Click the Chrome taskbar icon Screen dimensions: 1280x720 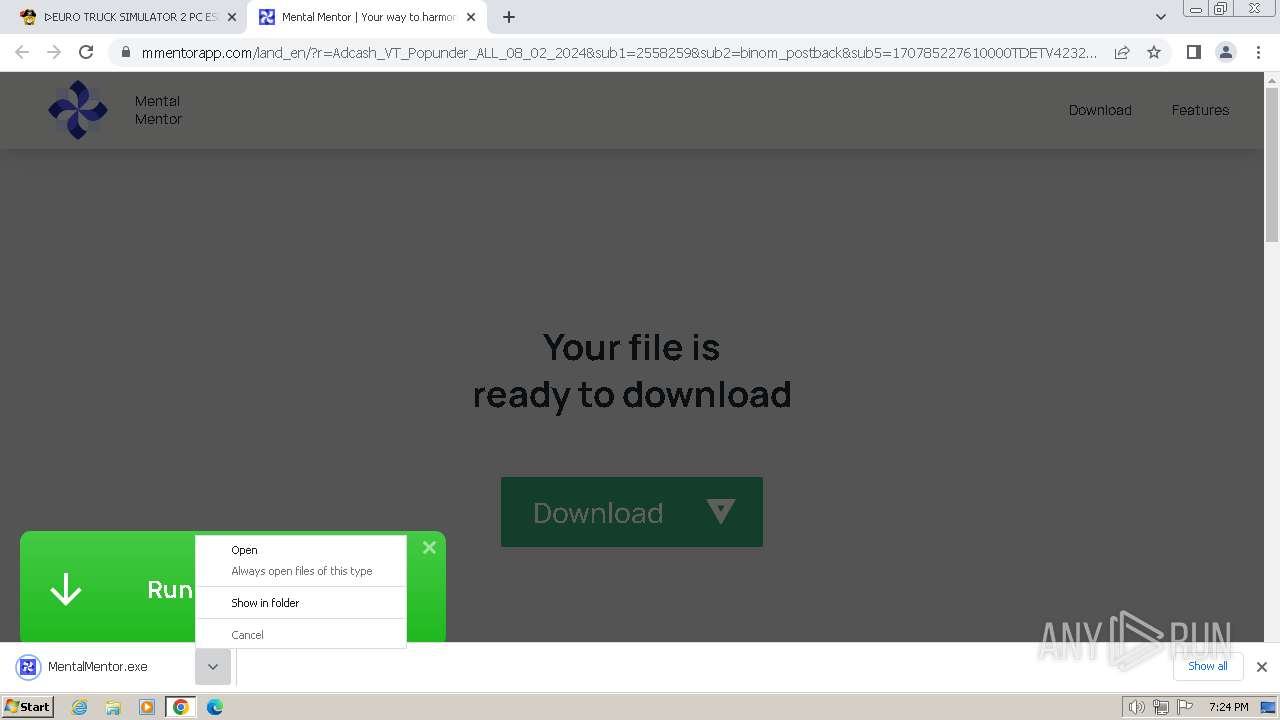tap(181, 707)
